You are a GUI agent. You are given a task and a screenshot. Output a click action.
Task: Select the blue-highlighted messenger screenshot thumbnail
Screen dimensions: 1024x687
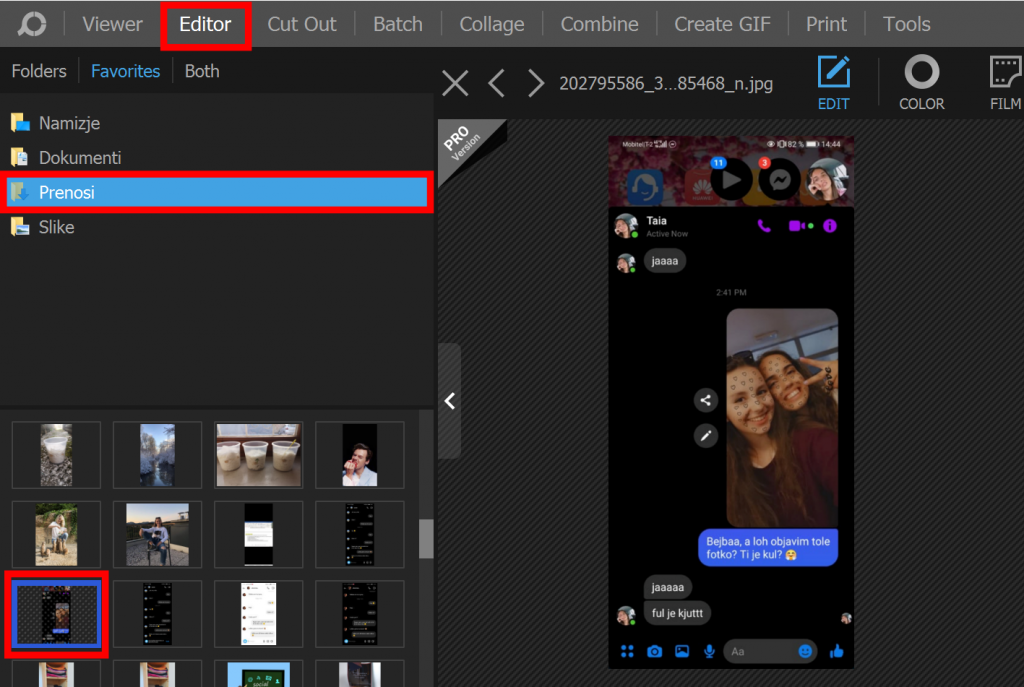57,614
